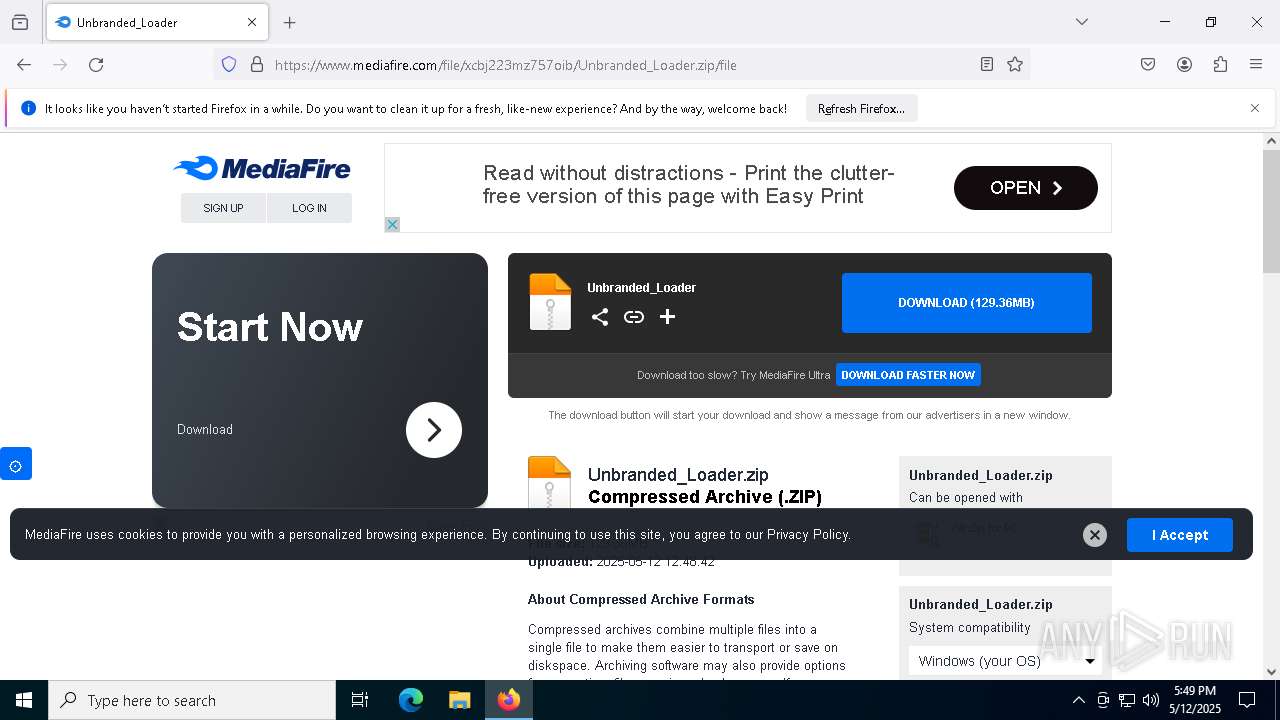Screen dimensions: 1280x720
Task: Open Firefox recent browsing tab list icon
Action: [x=20, y=22]
